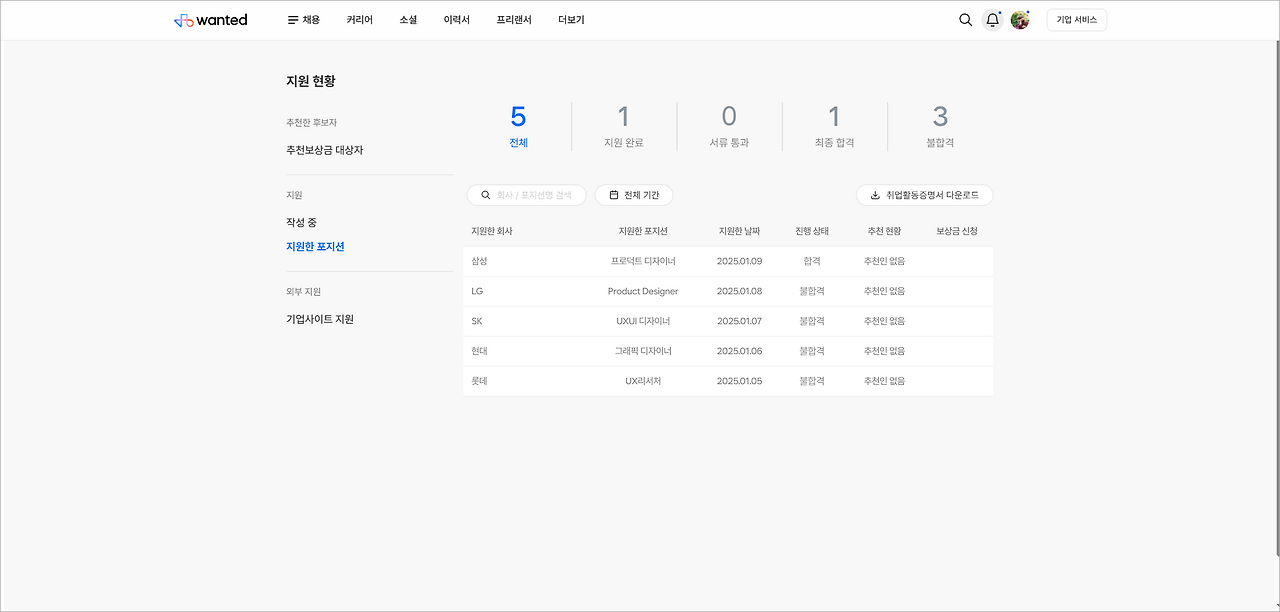Click the 지원한 날짜 column header
Viewport: 1280px width, 612px height.
tap(740, 231)
